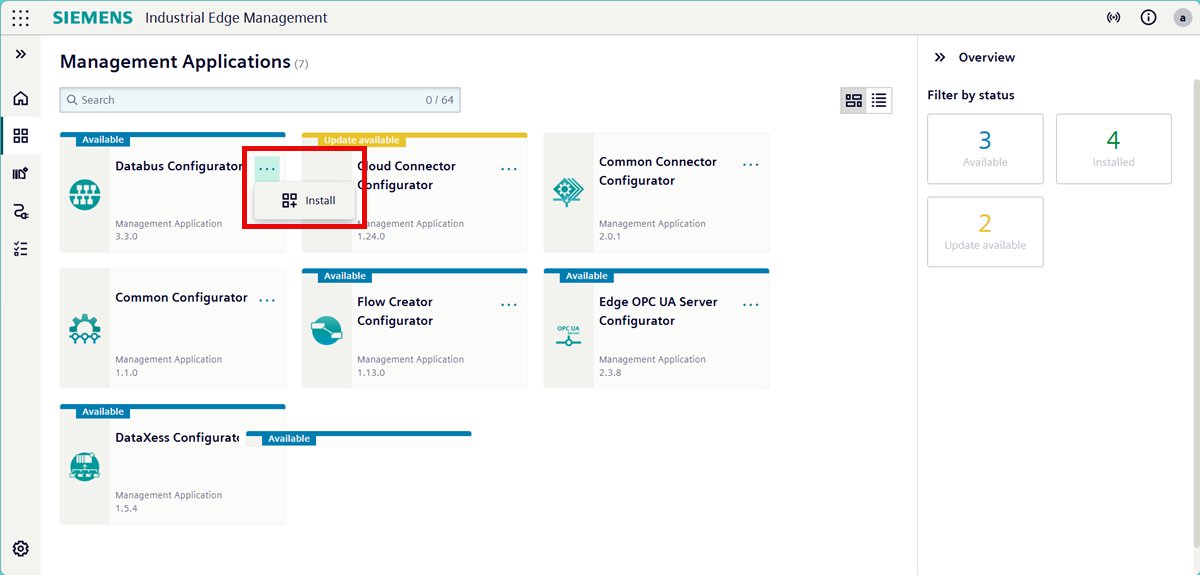Click the connectivity status icon in header
Image resolution: width=1200 pixels, height=575 pixels.
[x=1114, y=18]
